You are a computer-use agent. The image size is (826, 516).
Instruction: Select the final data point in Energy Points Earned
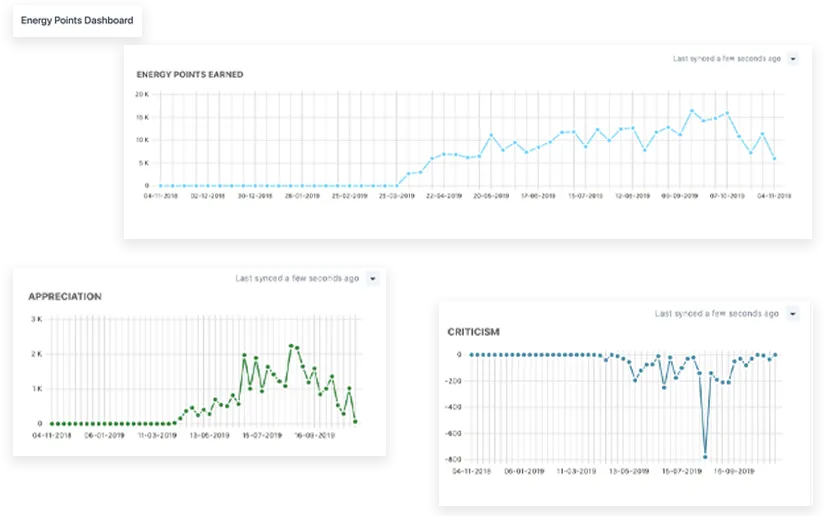click(x=775, y=159)
